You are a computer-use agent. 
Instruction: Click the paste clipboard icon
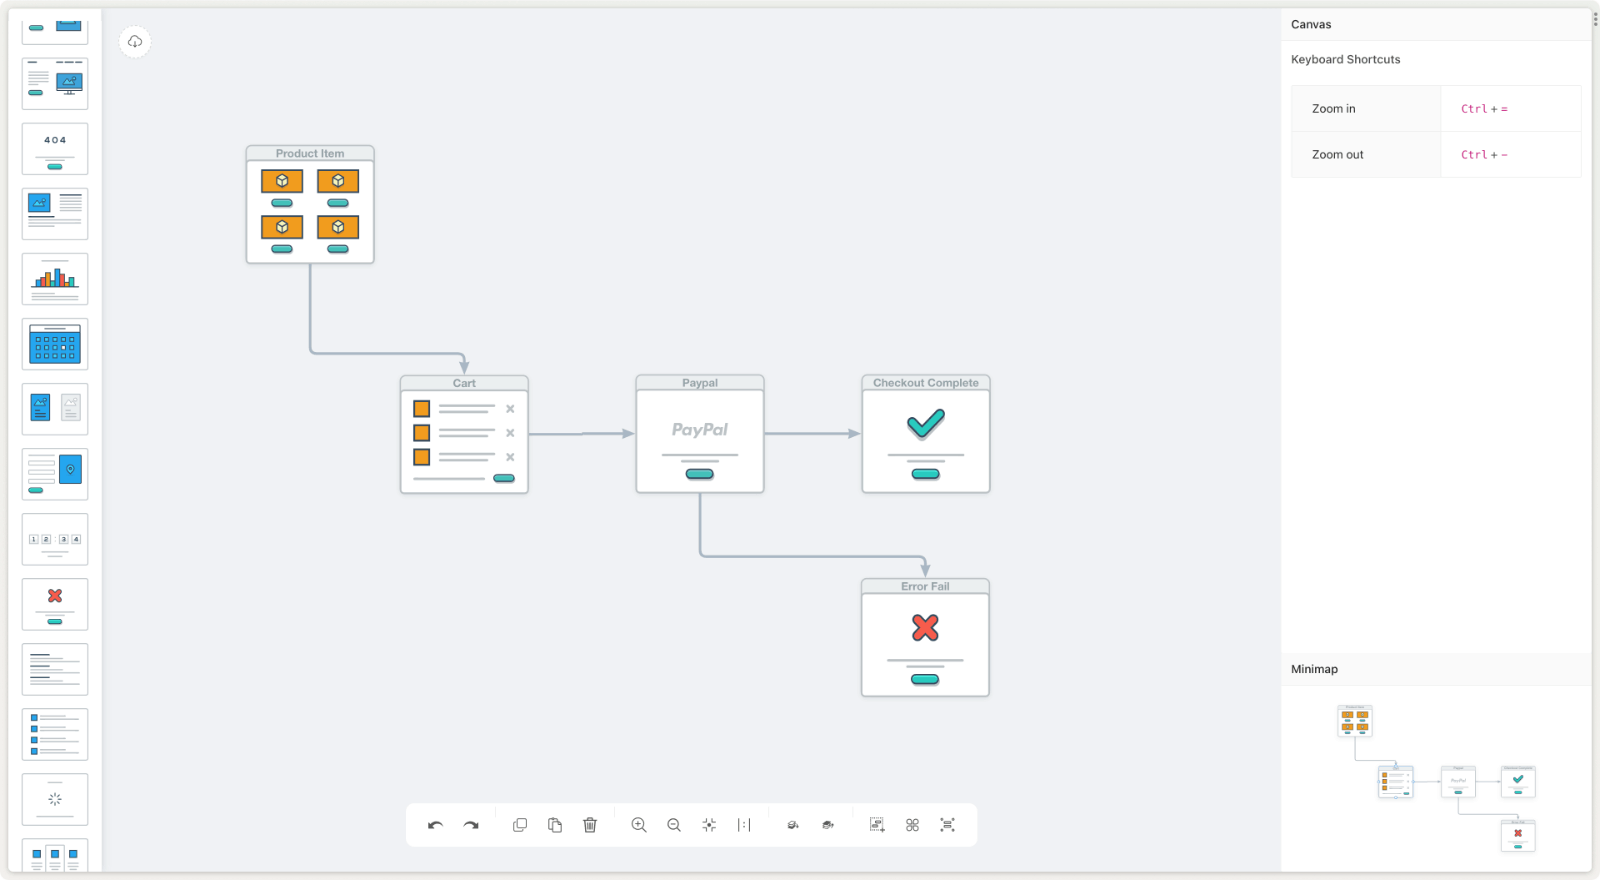[555, 825]
